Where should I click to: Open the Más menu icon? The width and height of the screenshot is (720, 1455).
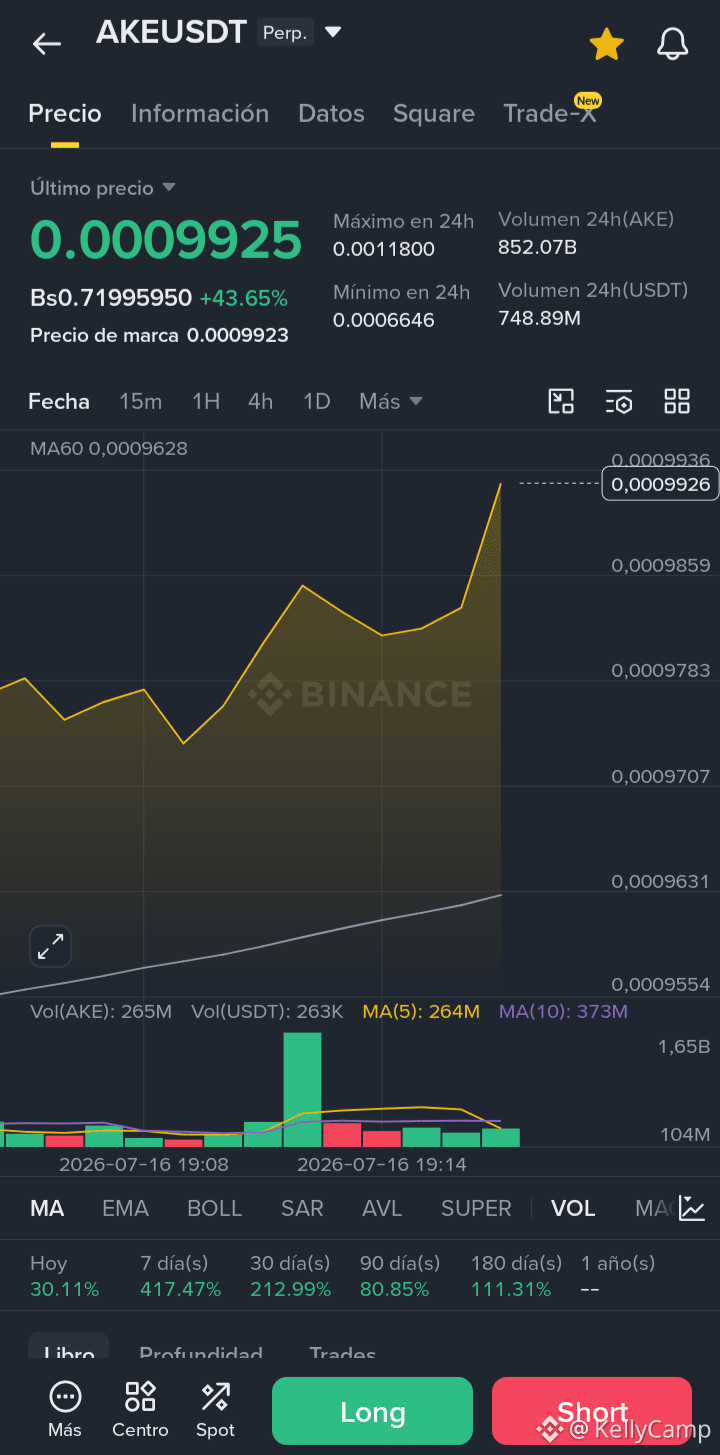tap(65, 1409)
